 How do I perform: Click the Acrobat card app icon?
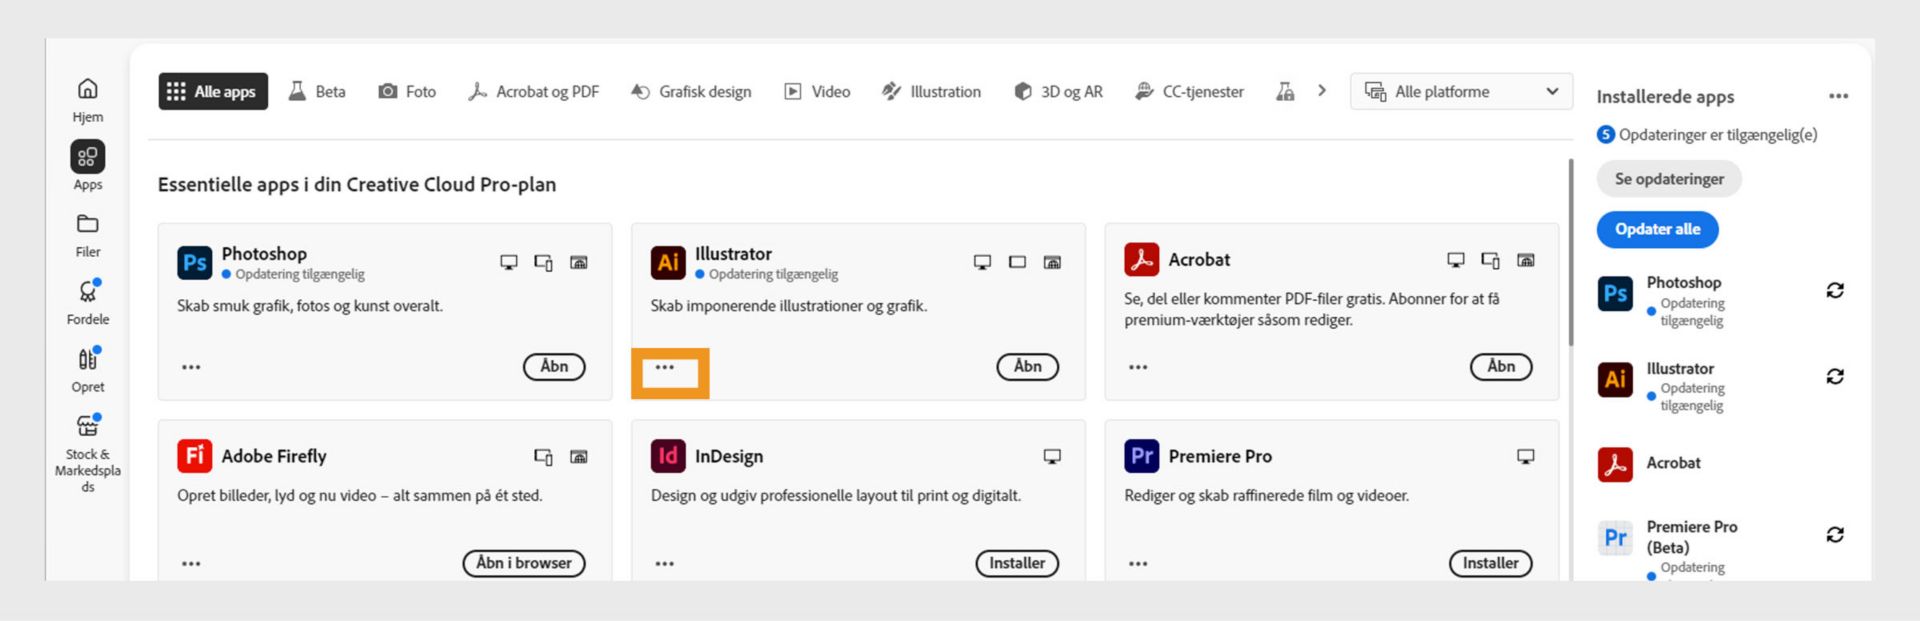pos(1141,259)
